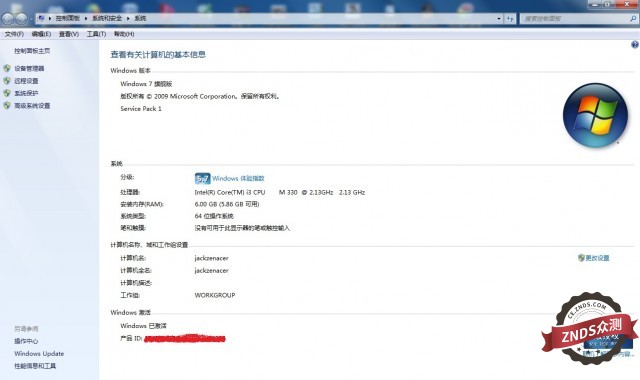Open the 查看(V) menu

[69, 34]
